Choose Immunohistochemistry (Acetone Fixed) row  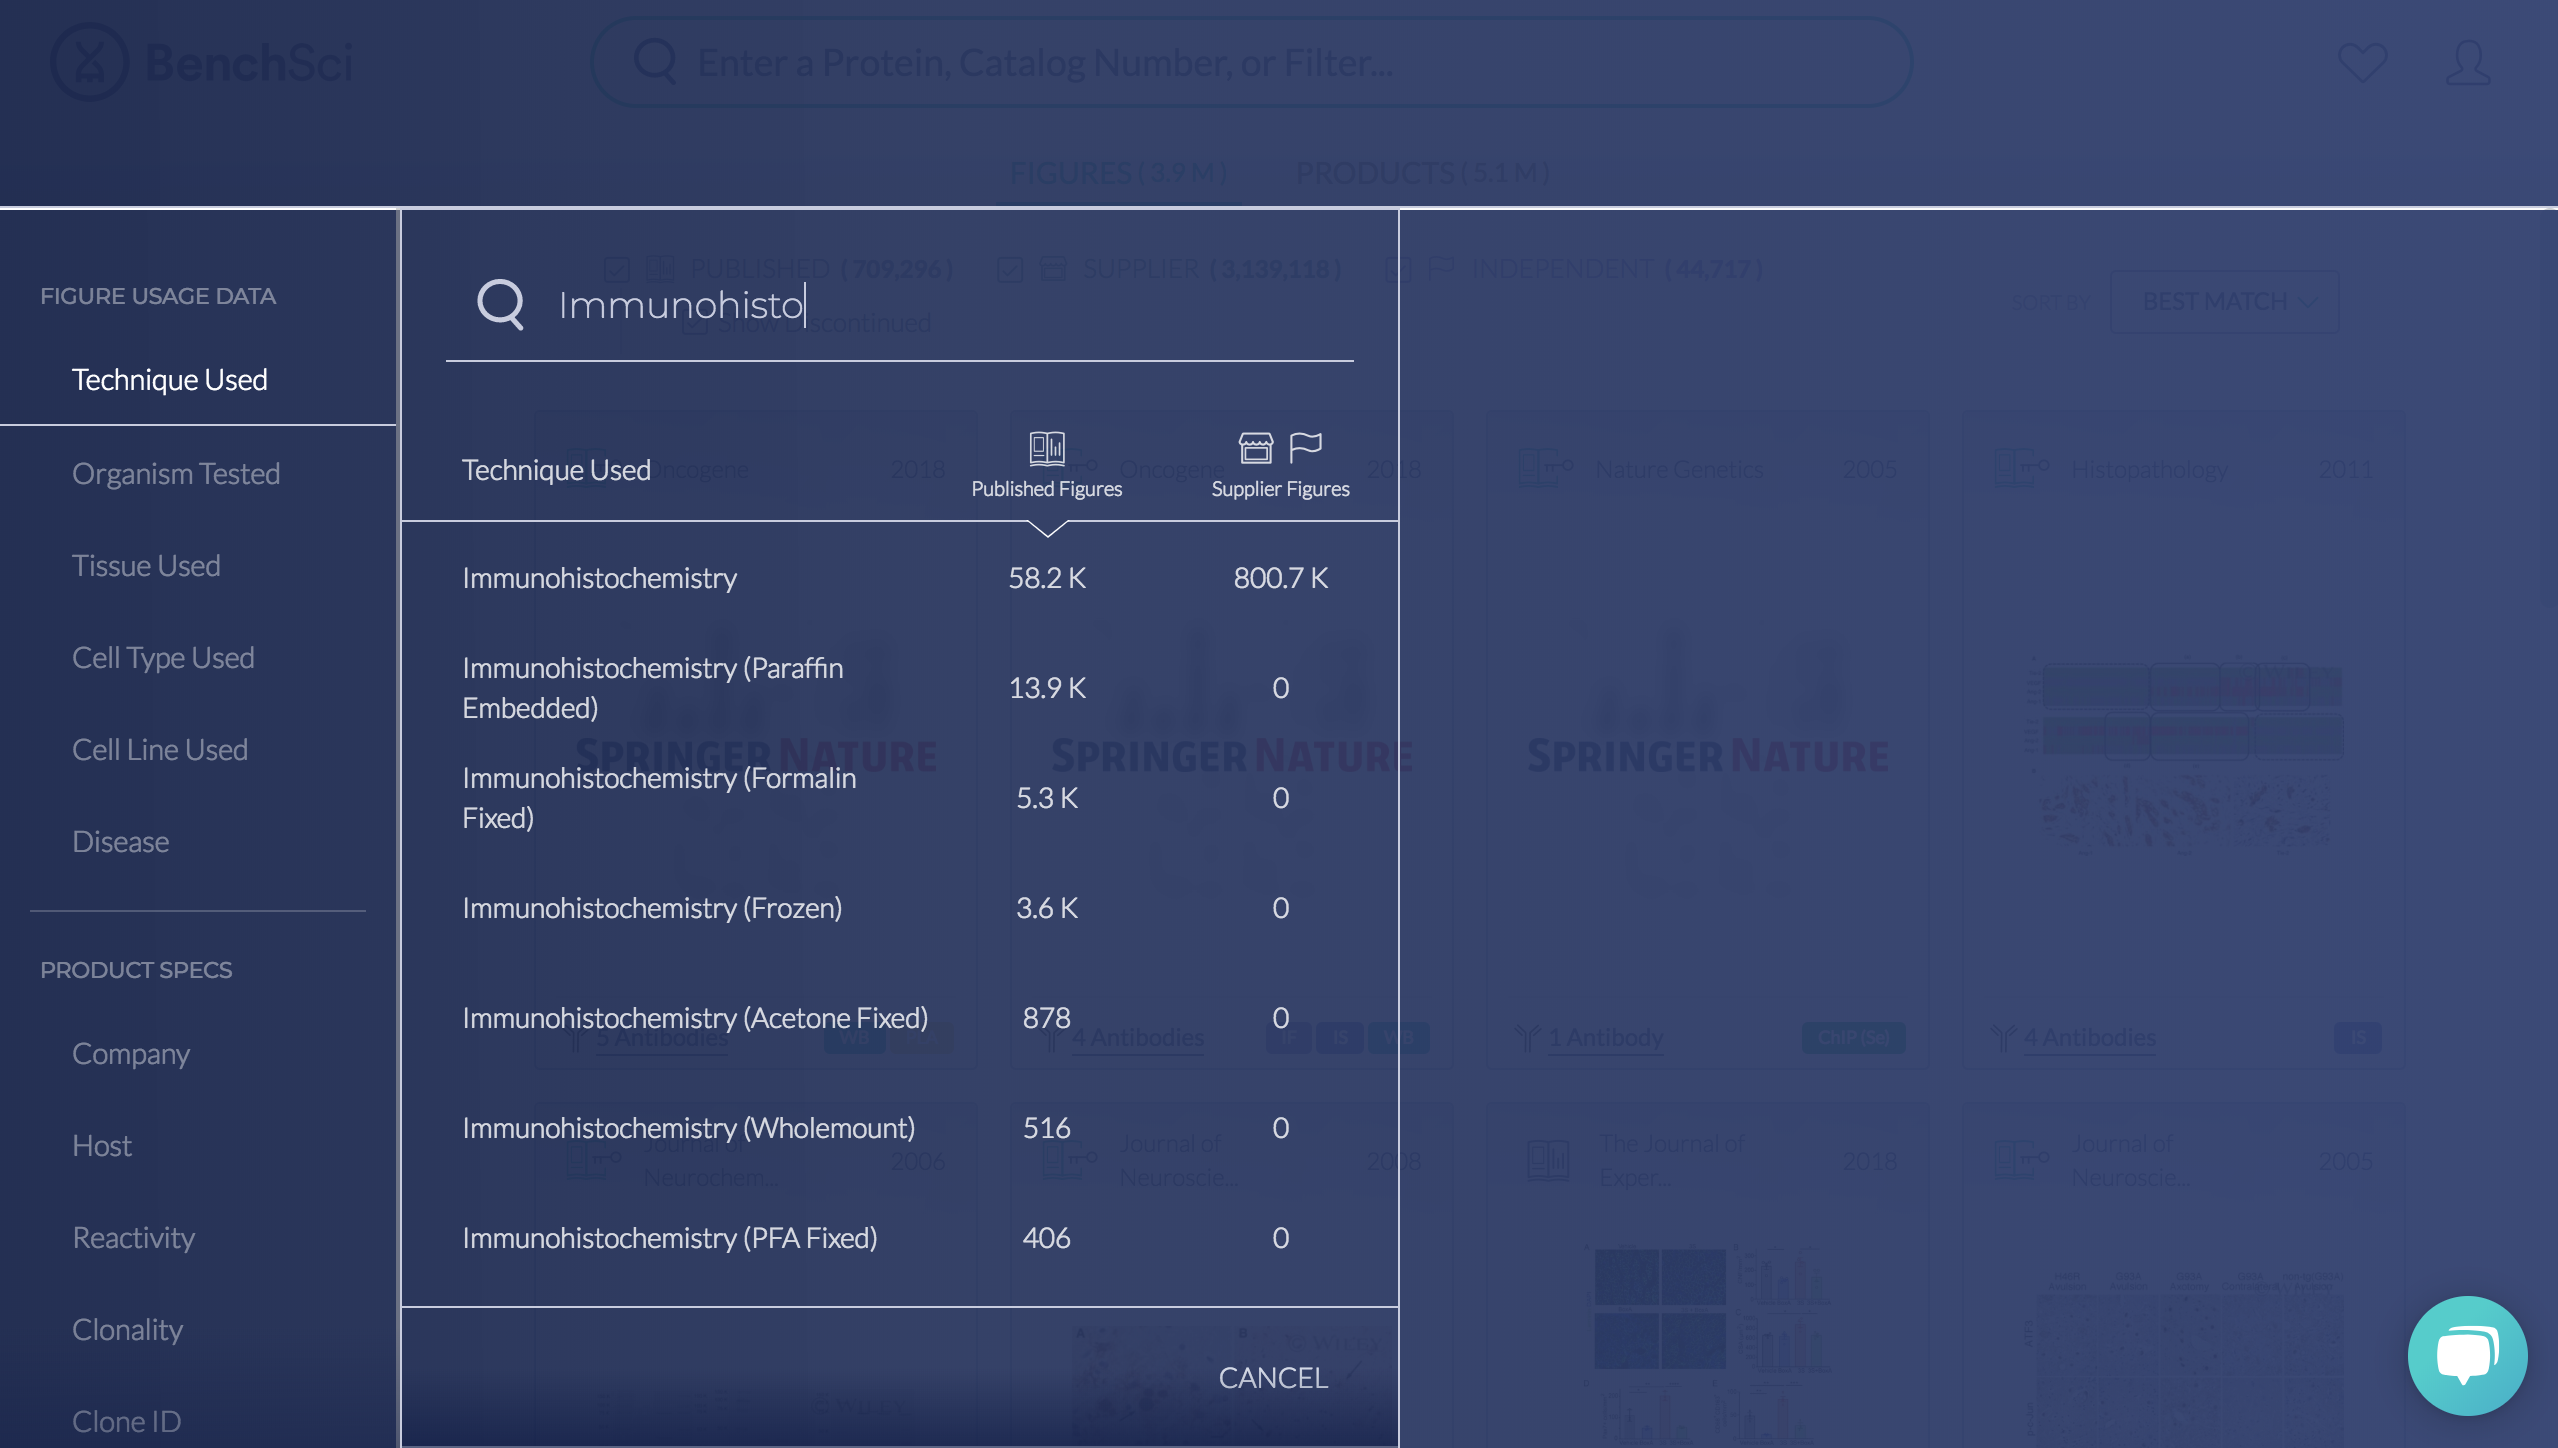pyautogui.click(x=900, y=1018)
